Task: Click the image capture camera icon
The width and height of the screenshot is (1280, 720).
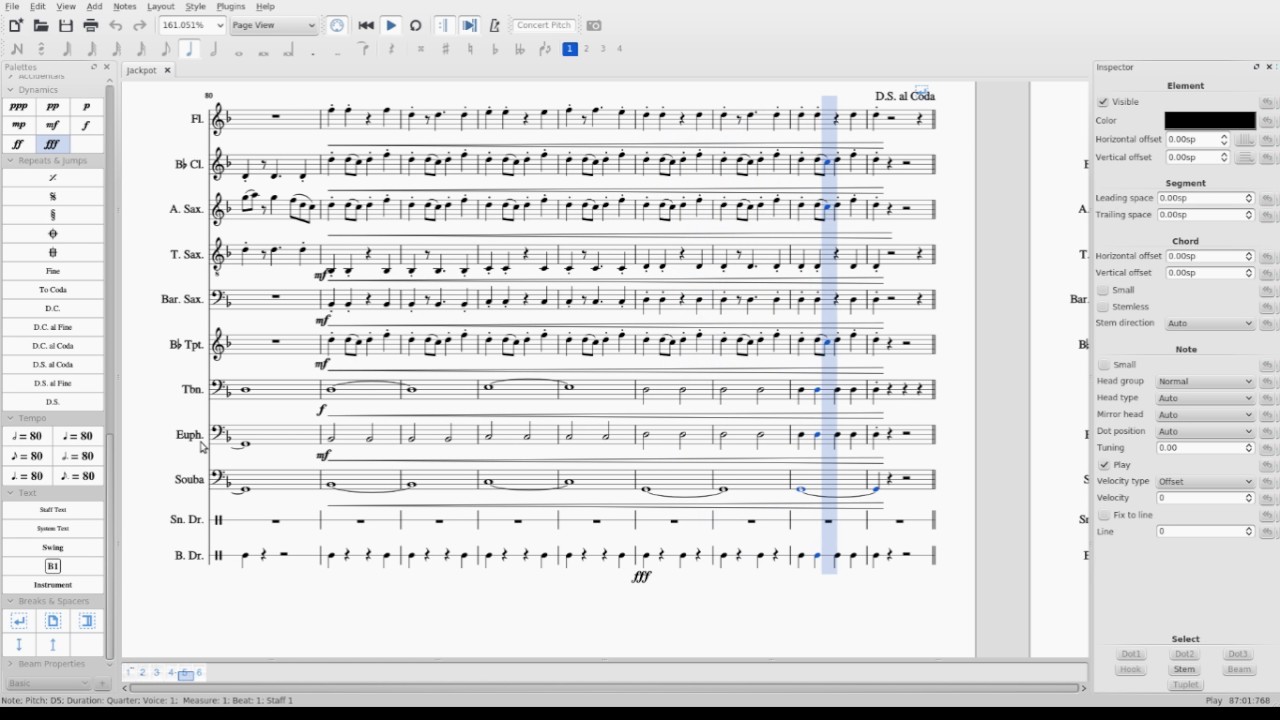Action: 594,25
